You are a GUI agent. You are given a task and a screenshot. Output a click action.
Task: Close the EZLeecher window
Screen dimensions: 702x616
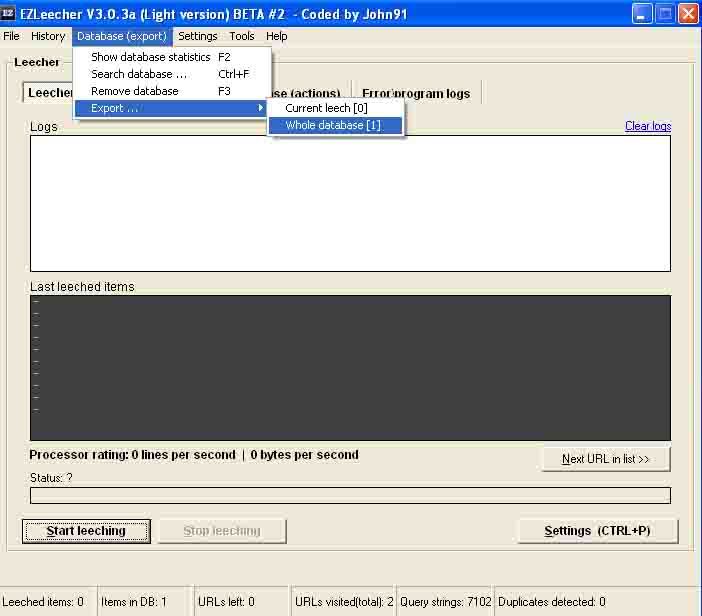click(x=688, y=14)
